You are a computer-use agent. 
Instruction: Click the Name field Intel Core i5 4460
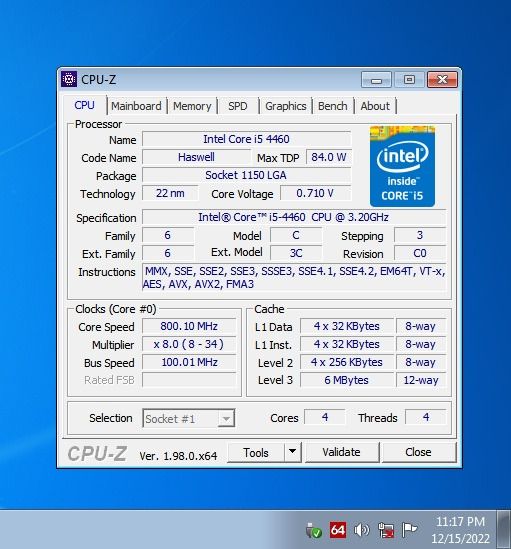click(x=246, y=139)
